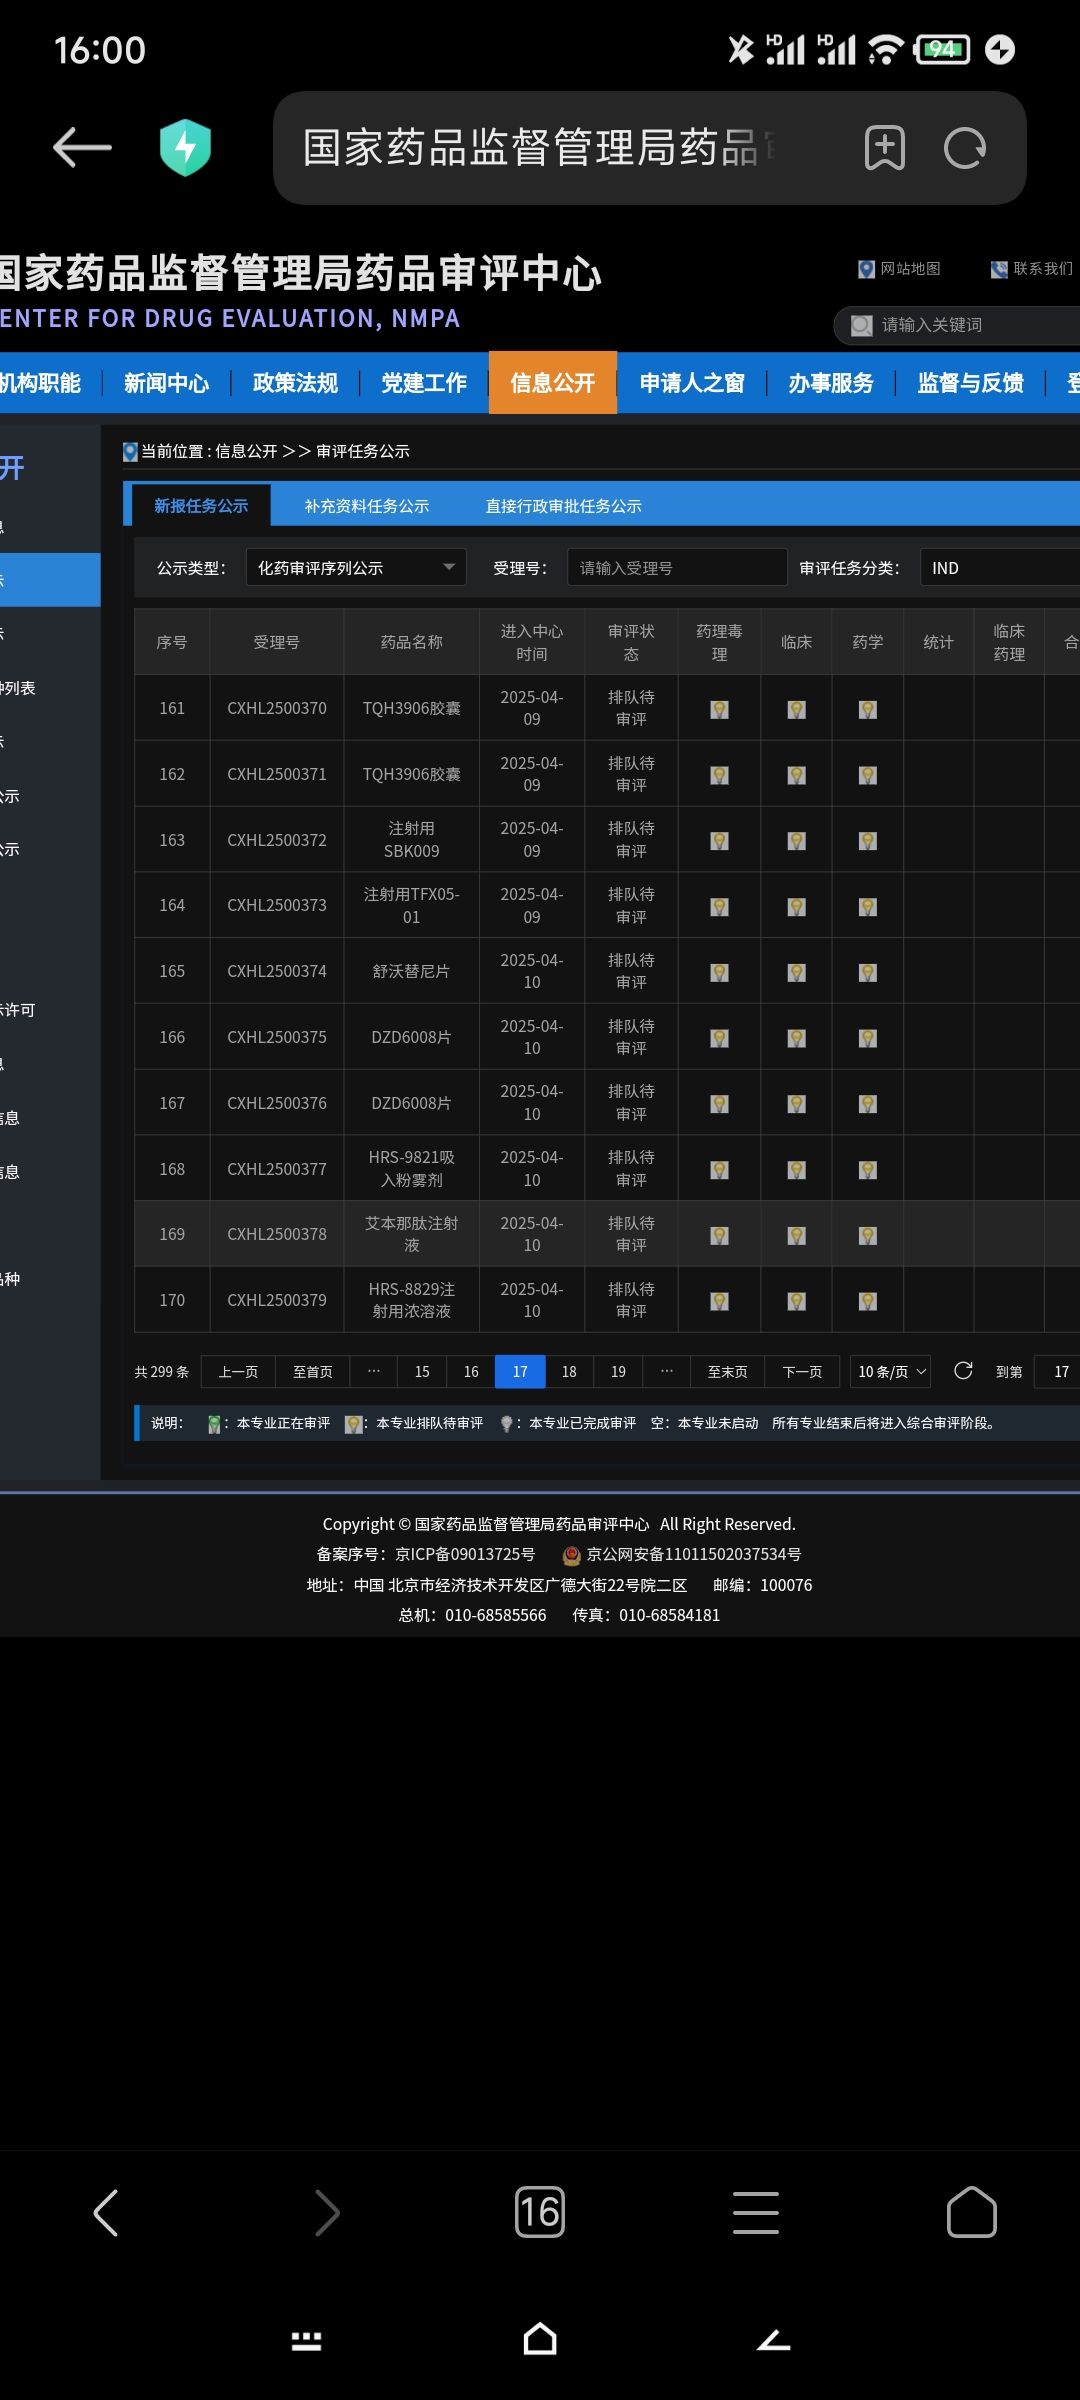Open the 办事服务 menu
1080x2400 pixels.
click(831, 383)
